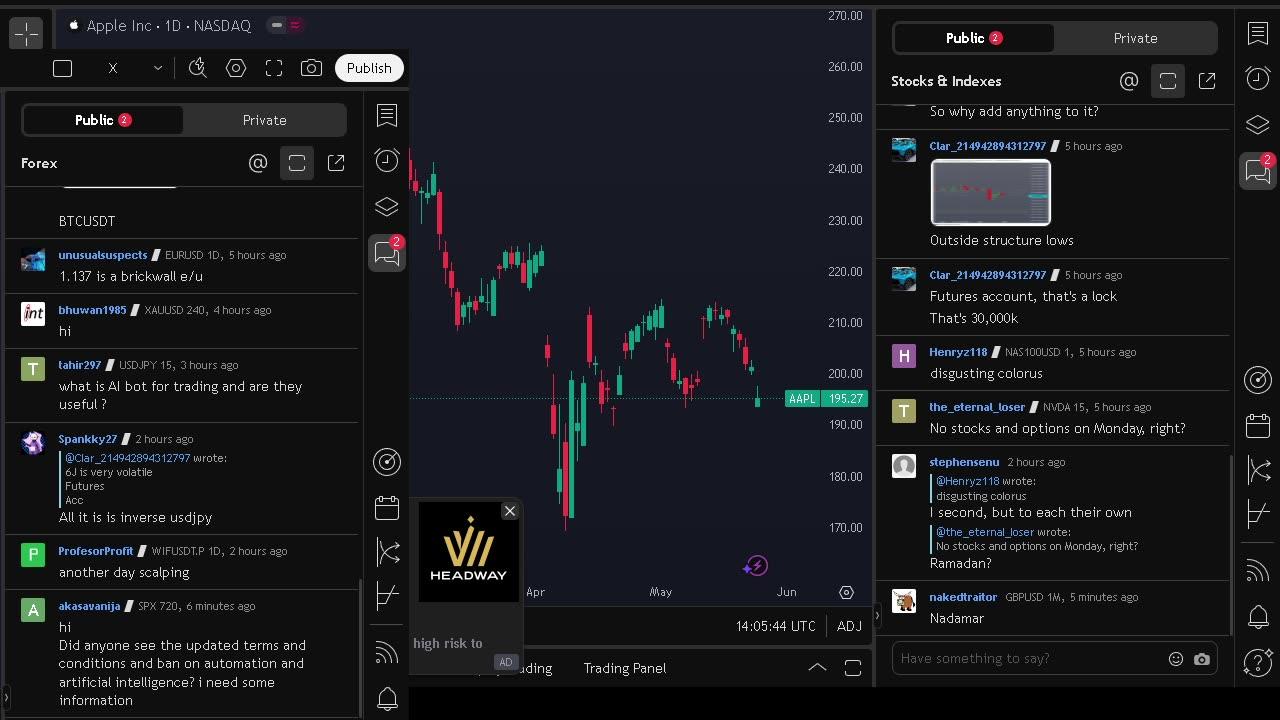1280x720 pixels.
Task: Switch to Private tab in Stocks & Indexes chat
Action: coord(1135,38)
